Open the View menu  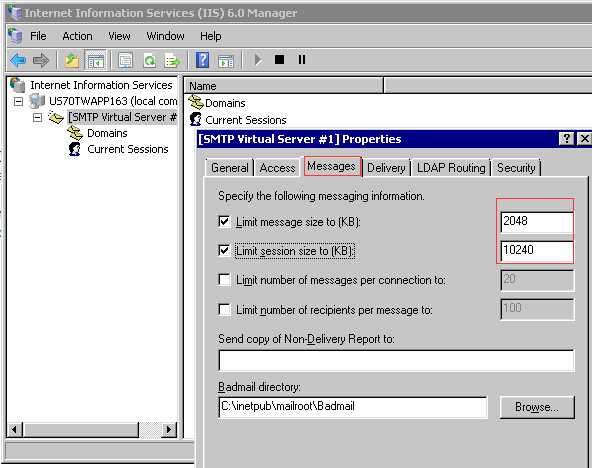119,36
